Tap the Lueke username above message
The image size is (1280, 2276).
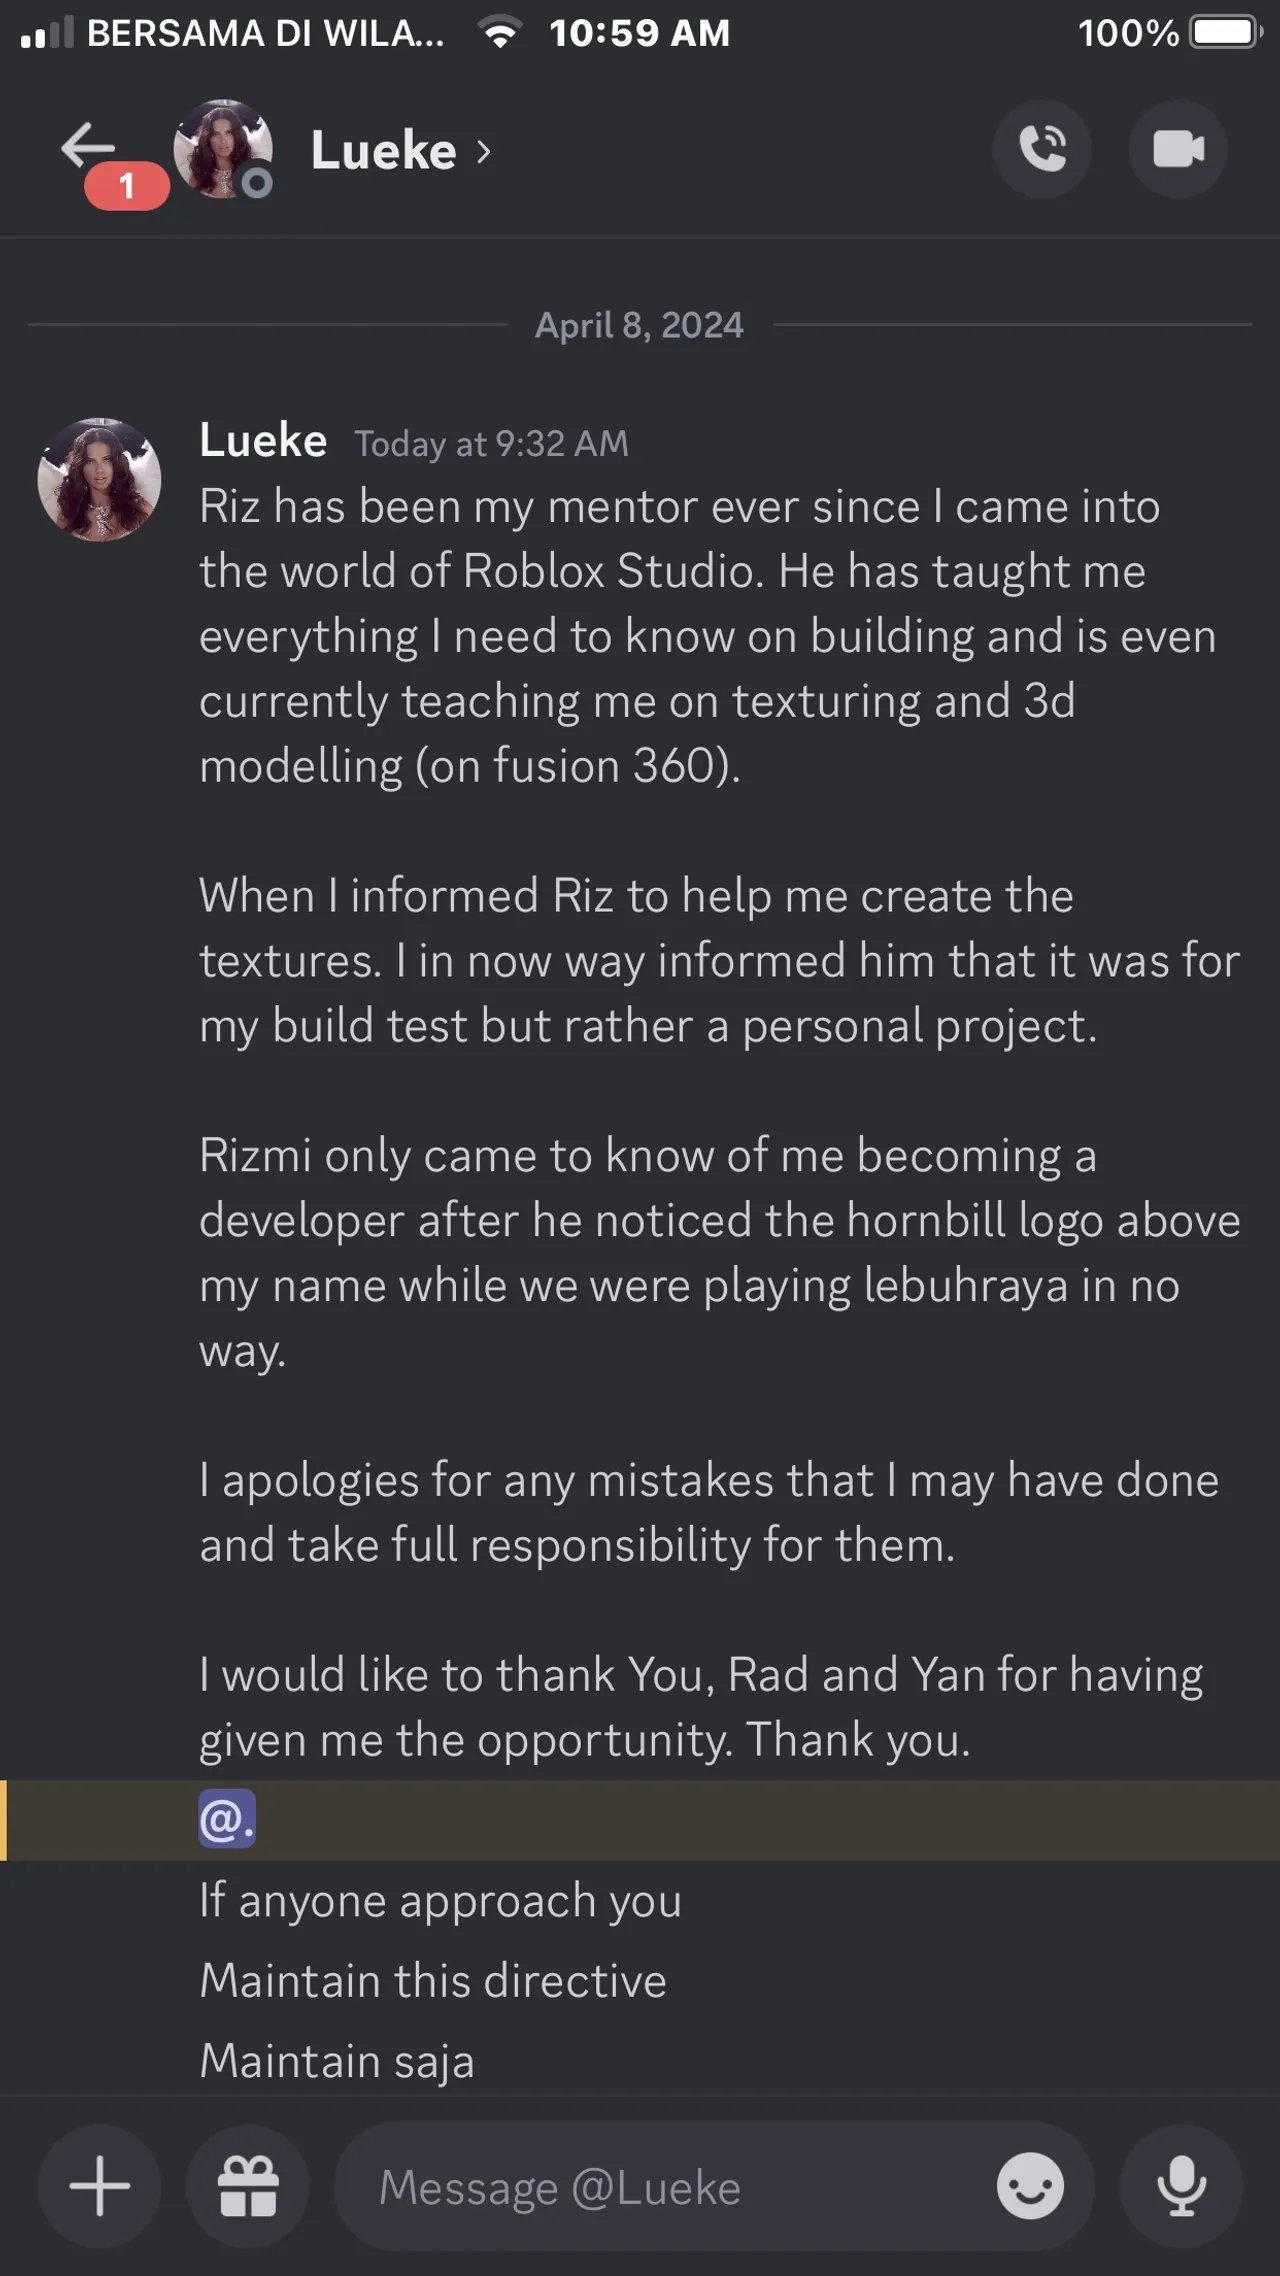[x=263, y=440]
